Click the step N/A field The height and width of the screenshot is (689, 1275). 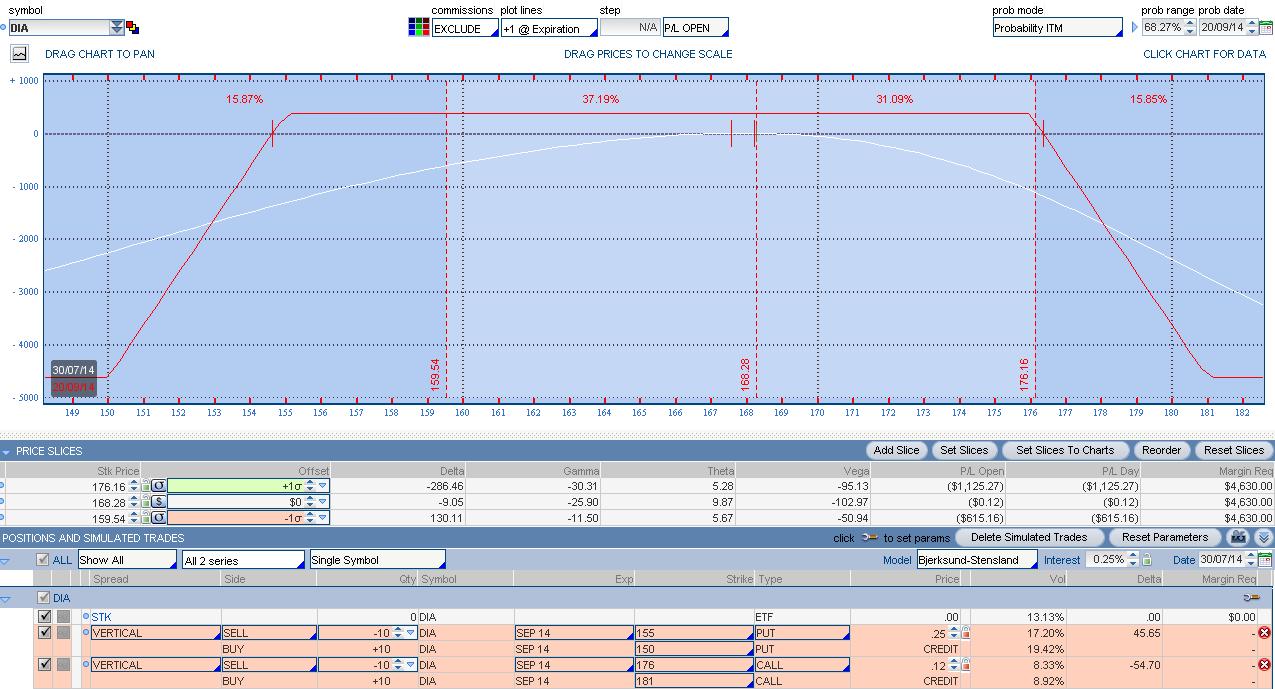pos(629,28)
